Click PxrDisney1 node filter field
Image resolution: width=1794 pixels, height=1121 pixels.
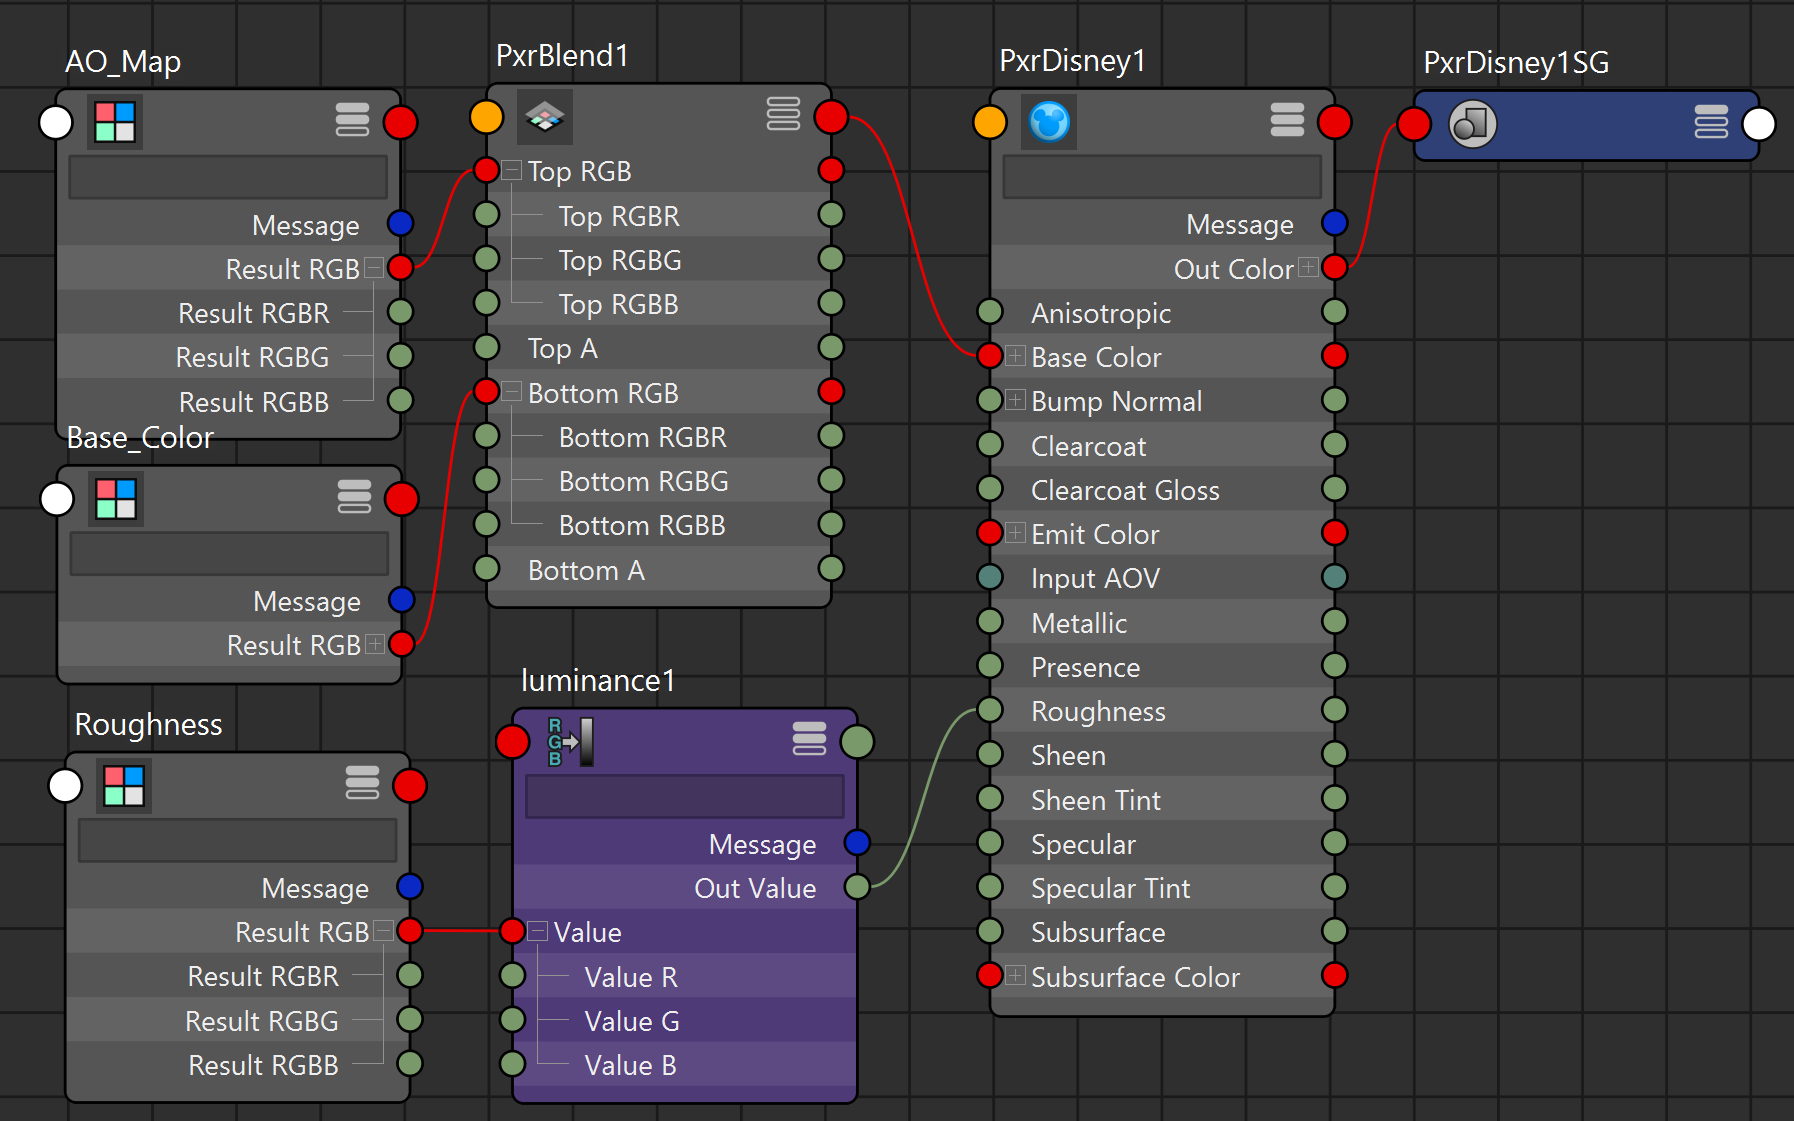[1162, 177]
